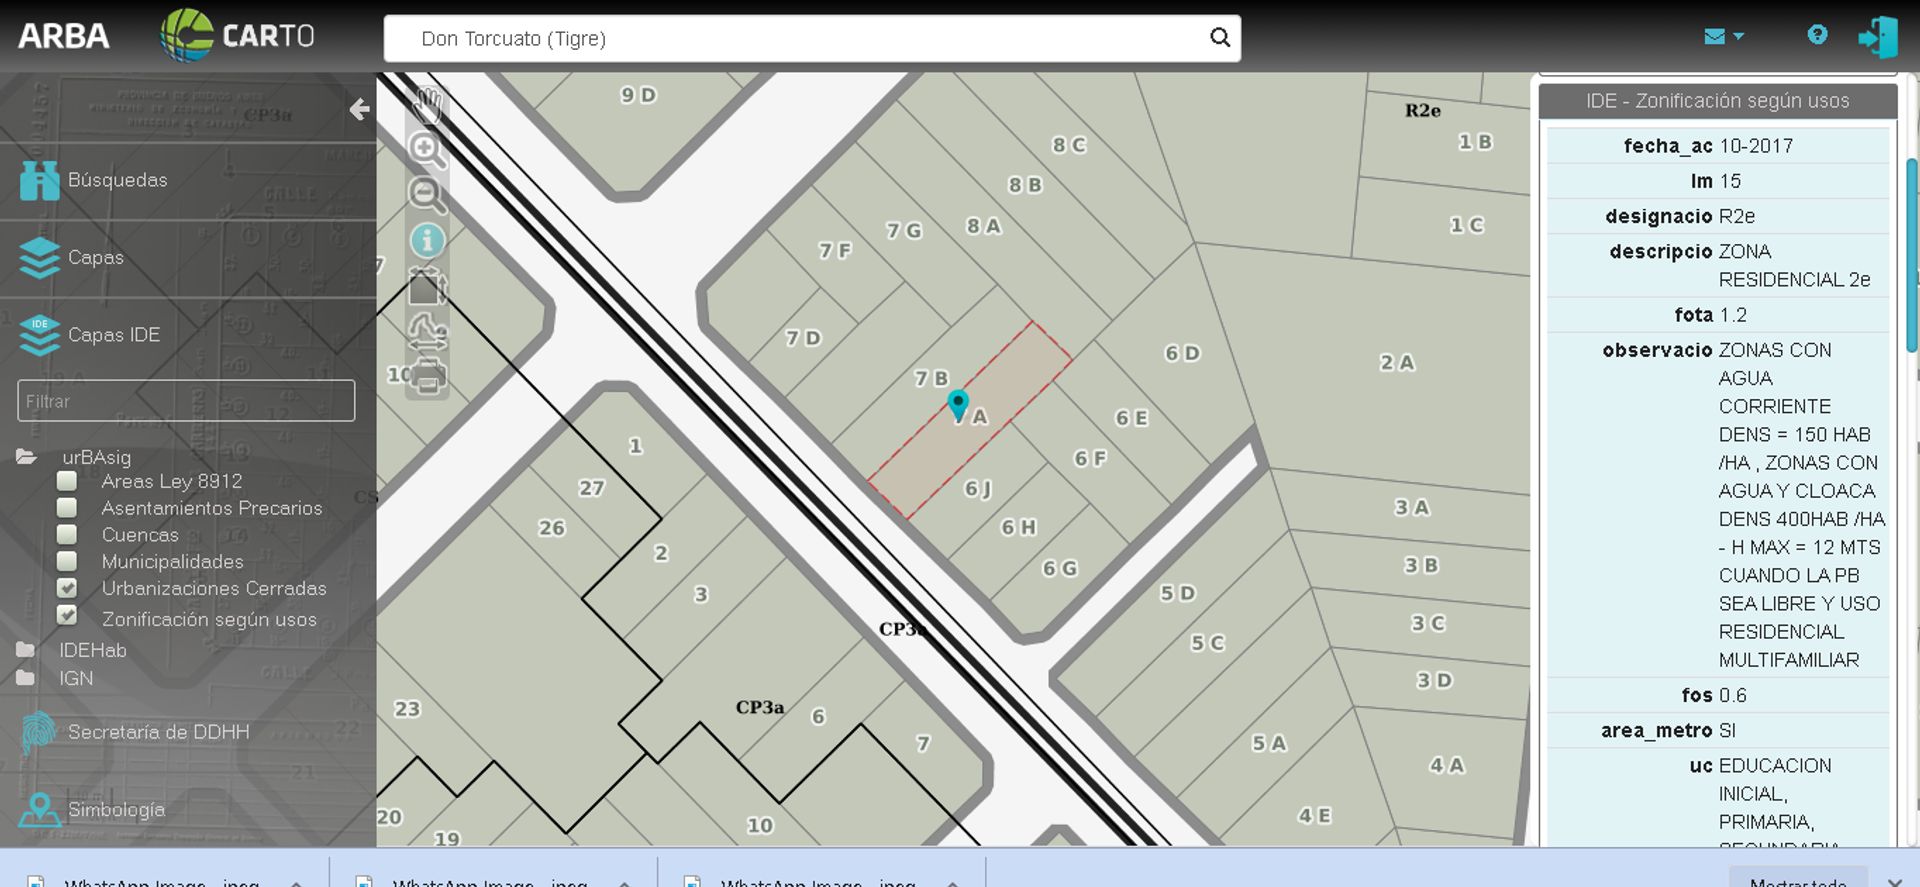Click the Filtrar layer input field
The image size is (1920, 887).
pos(186,401)
